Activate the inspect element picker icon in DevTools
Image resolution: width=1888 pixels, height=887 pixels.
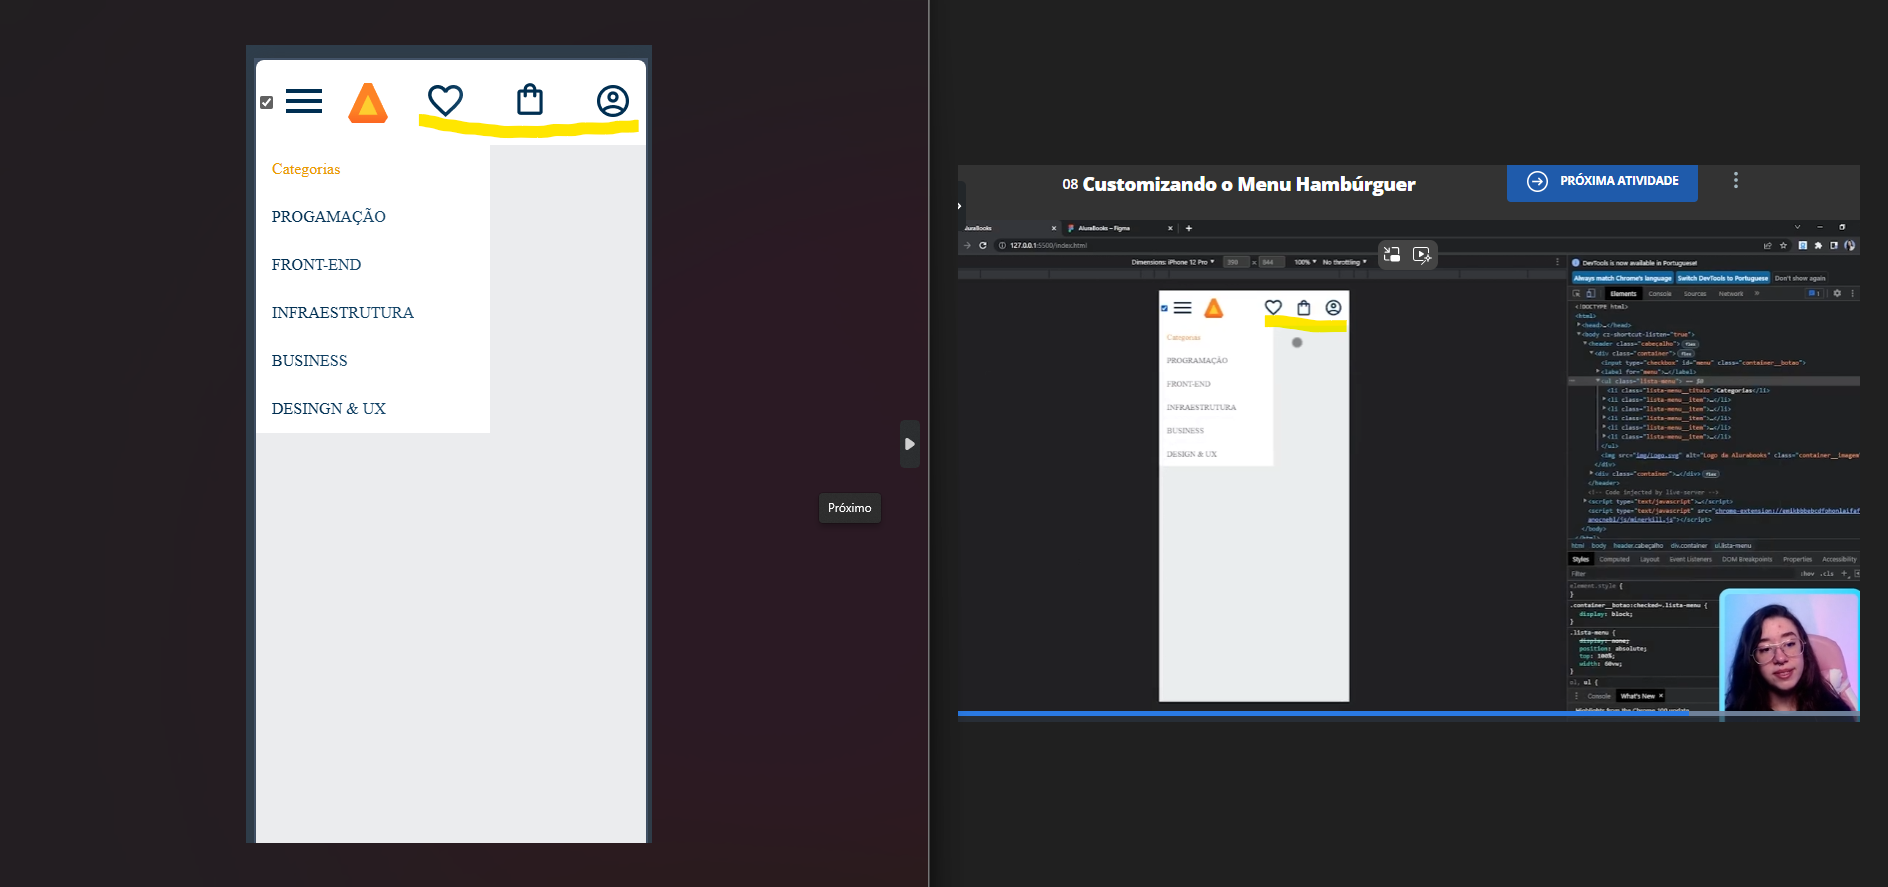pyautogui.click(x=1577, y=294)
